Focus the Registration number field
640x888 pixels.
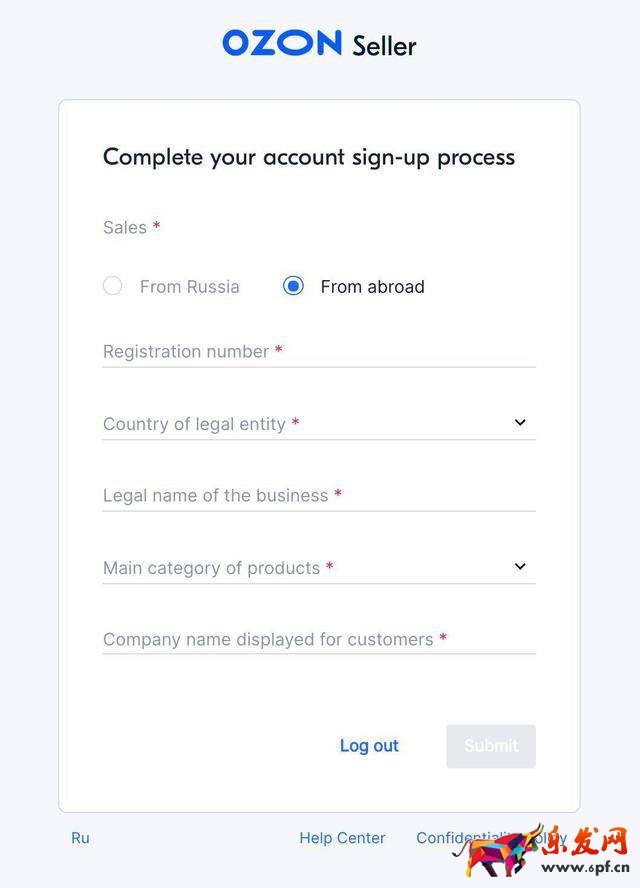[318, 352]
